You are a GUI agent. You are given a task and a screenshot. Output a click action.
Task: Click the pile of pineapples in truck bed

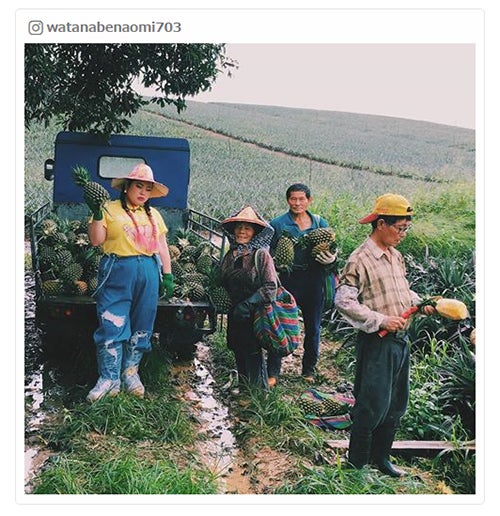click(x=64, y=260)
